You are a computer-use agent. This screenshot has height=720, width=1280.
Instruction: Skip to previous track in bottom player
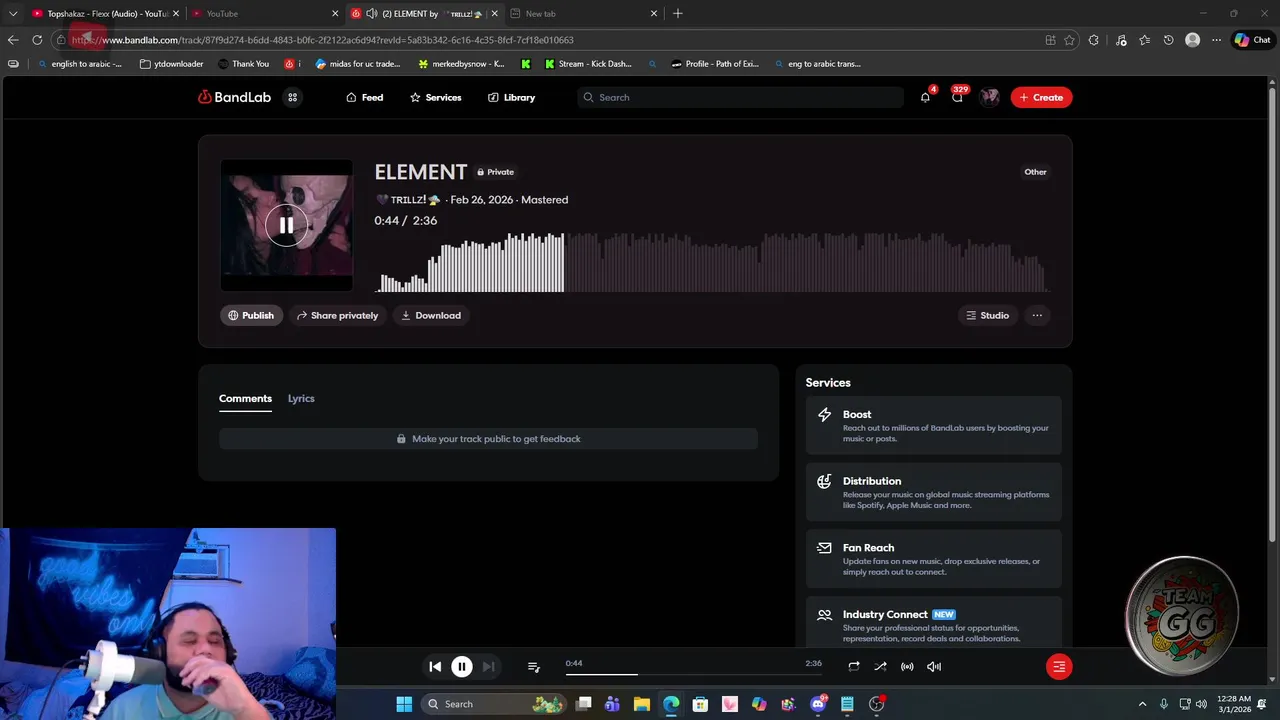(435, 666)
